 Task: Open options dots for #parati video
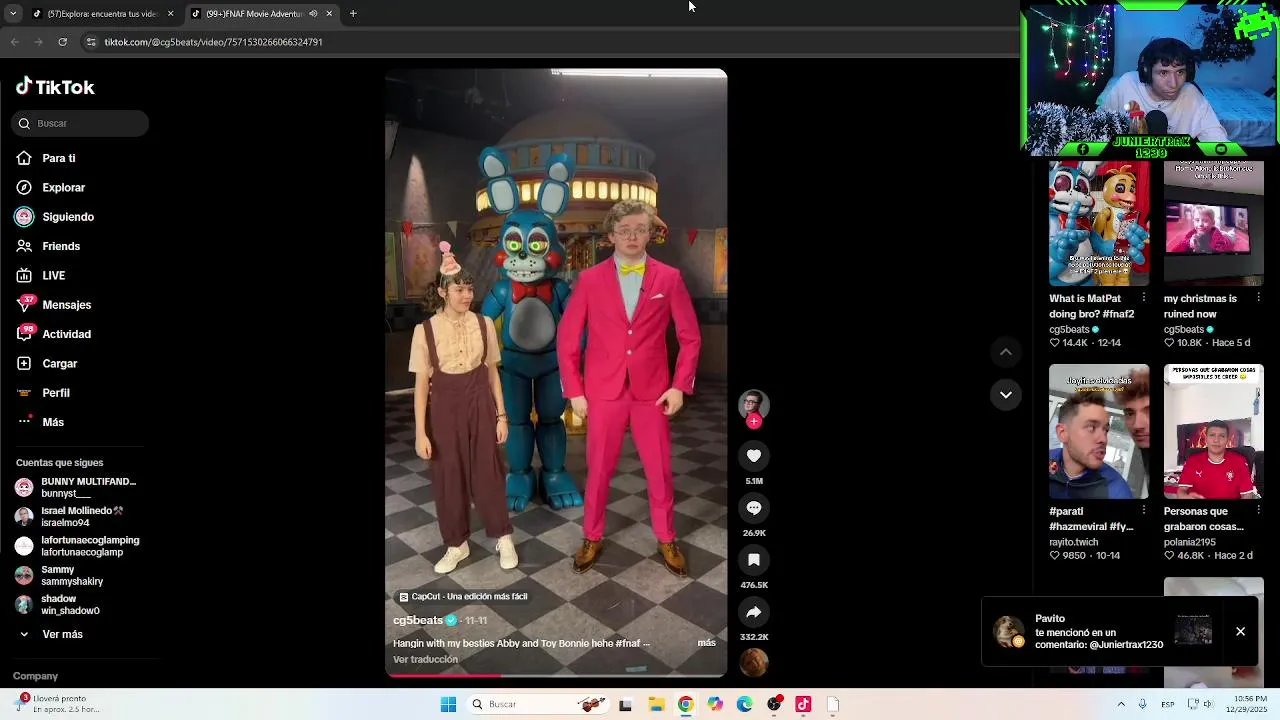pyautogui.click(x=1144, y=511)
